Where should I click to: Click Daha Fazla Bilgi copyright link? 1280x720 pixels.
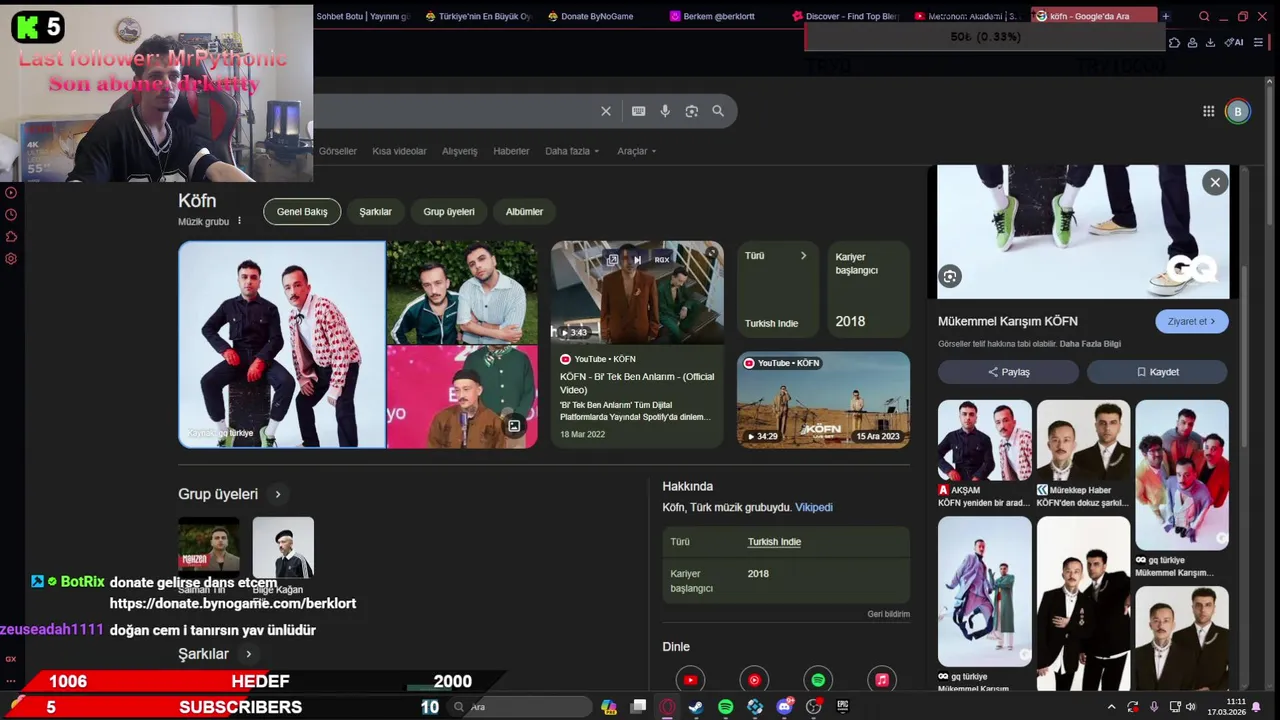[x=1090, y=344]
